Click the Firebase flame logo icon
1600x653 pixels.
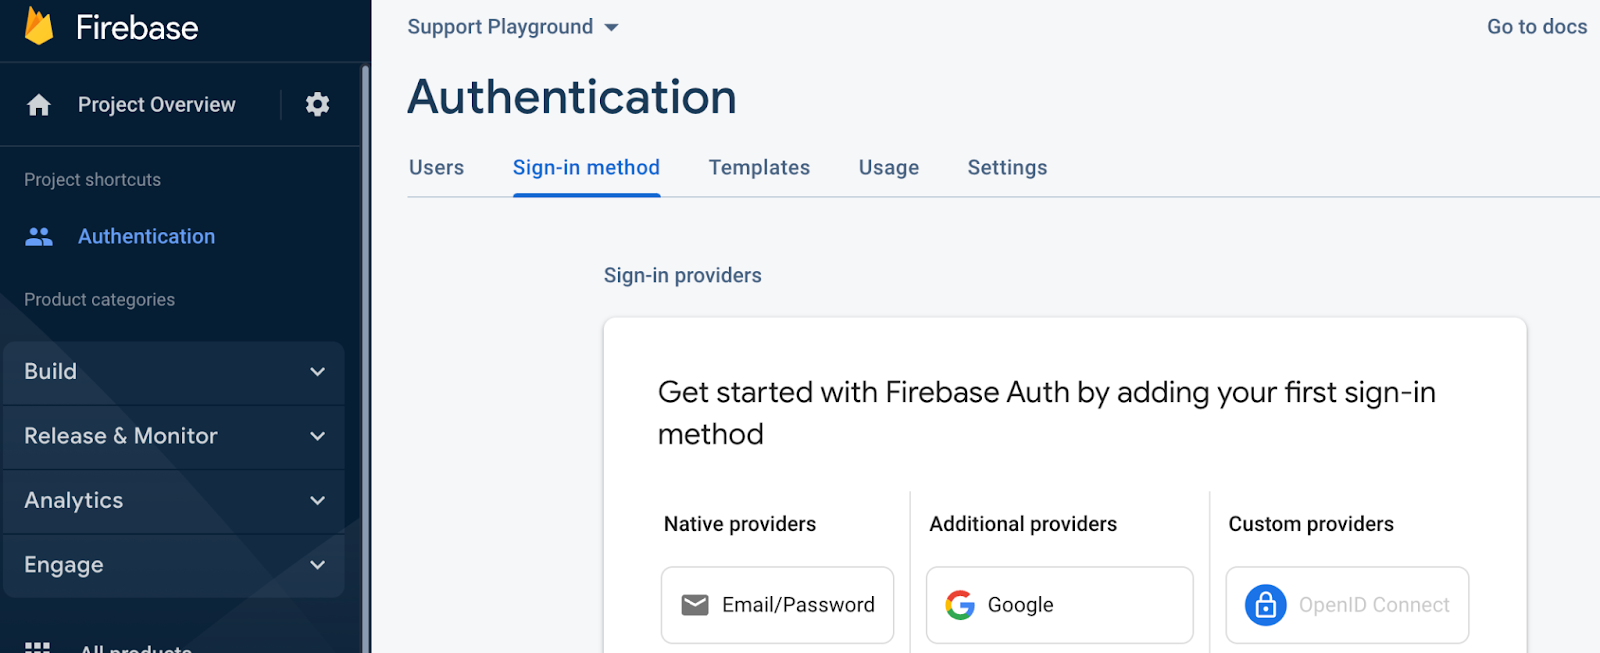[x=39, y=26]
